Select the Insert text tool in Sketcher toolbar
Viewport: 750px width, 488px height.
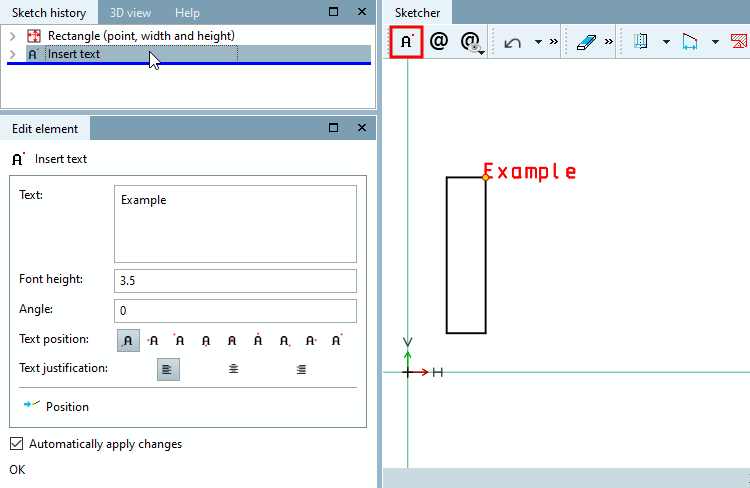406,42
